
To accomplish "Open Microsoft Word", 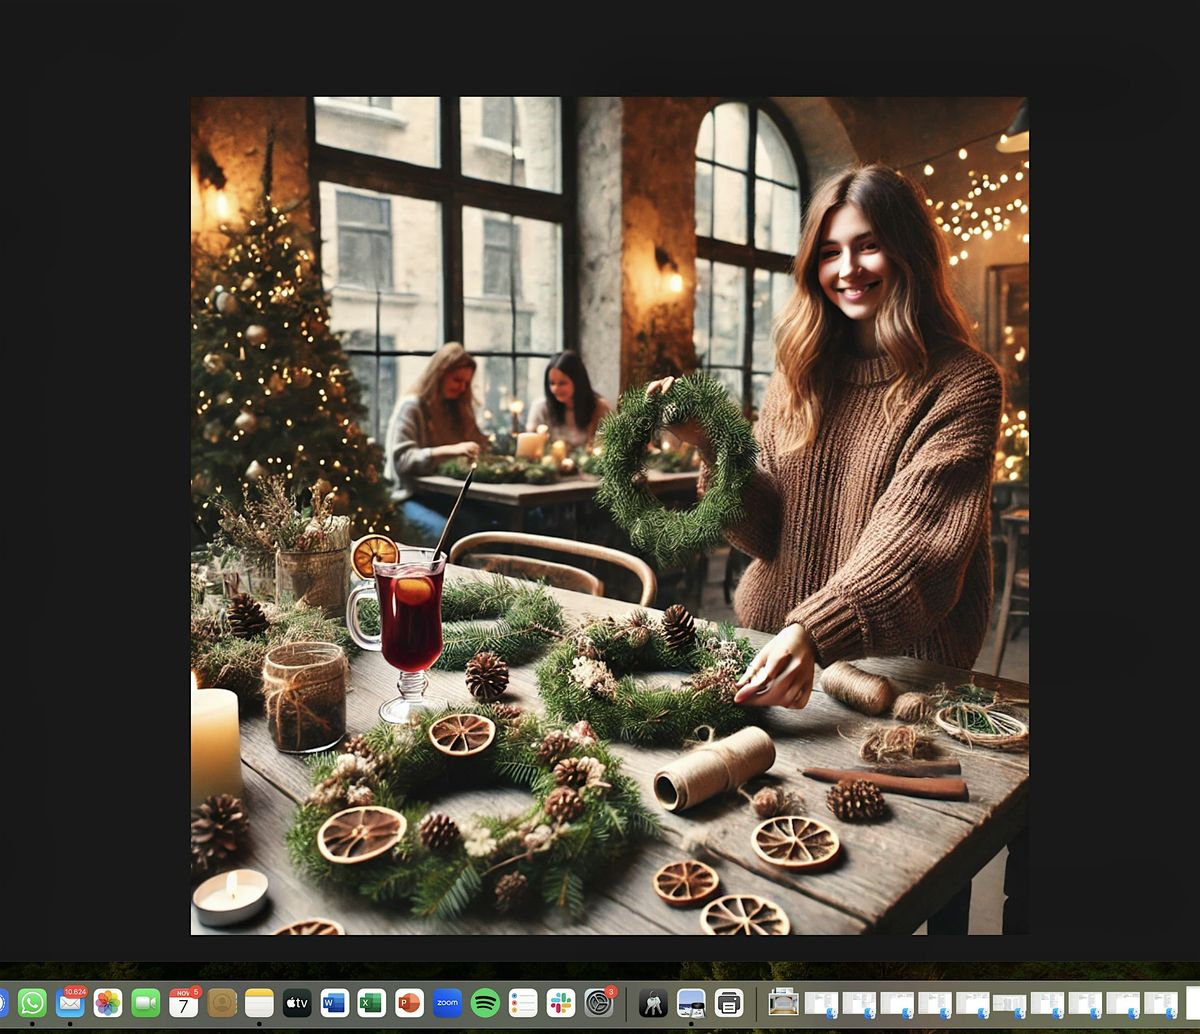I will coord(333,1004).
